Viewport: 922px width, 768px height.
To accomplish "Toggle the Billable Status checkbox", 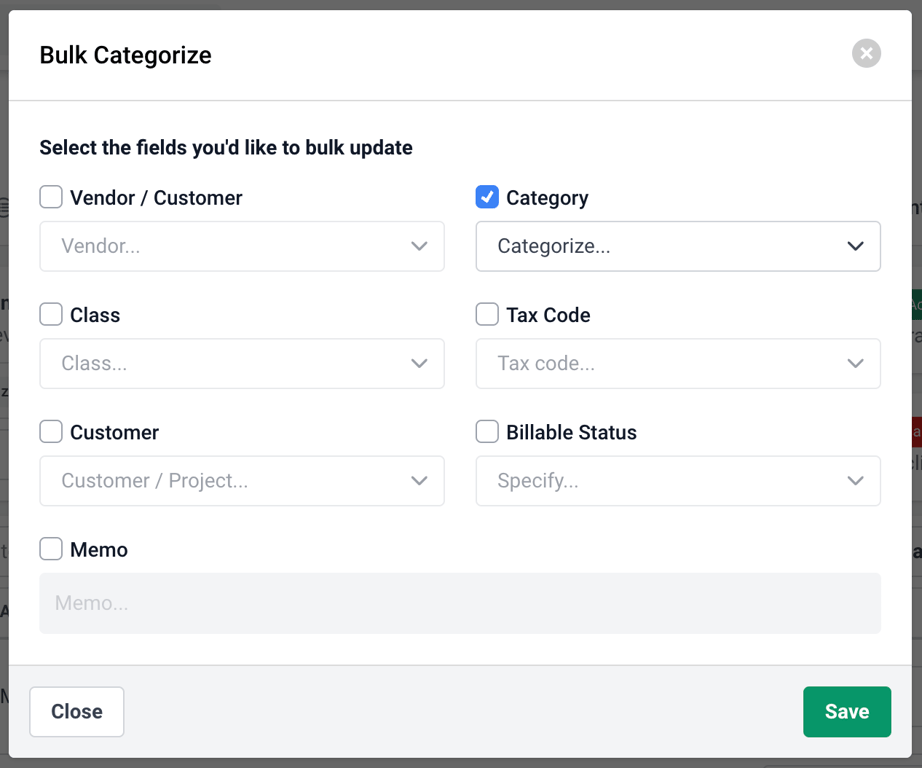I will tap(487, 432).
